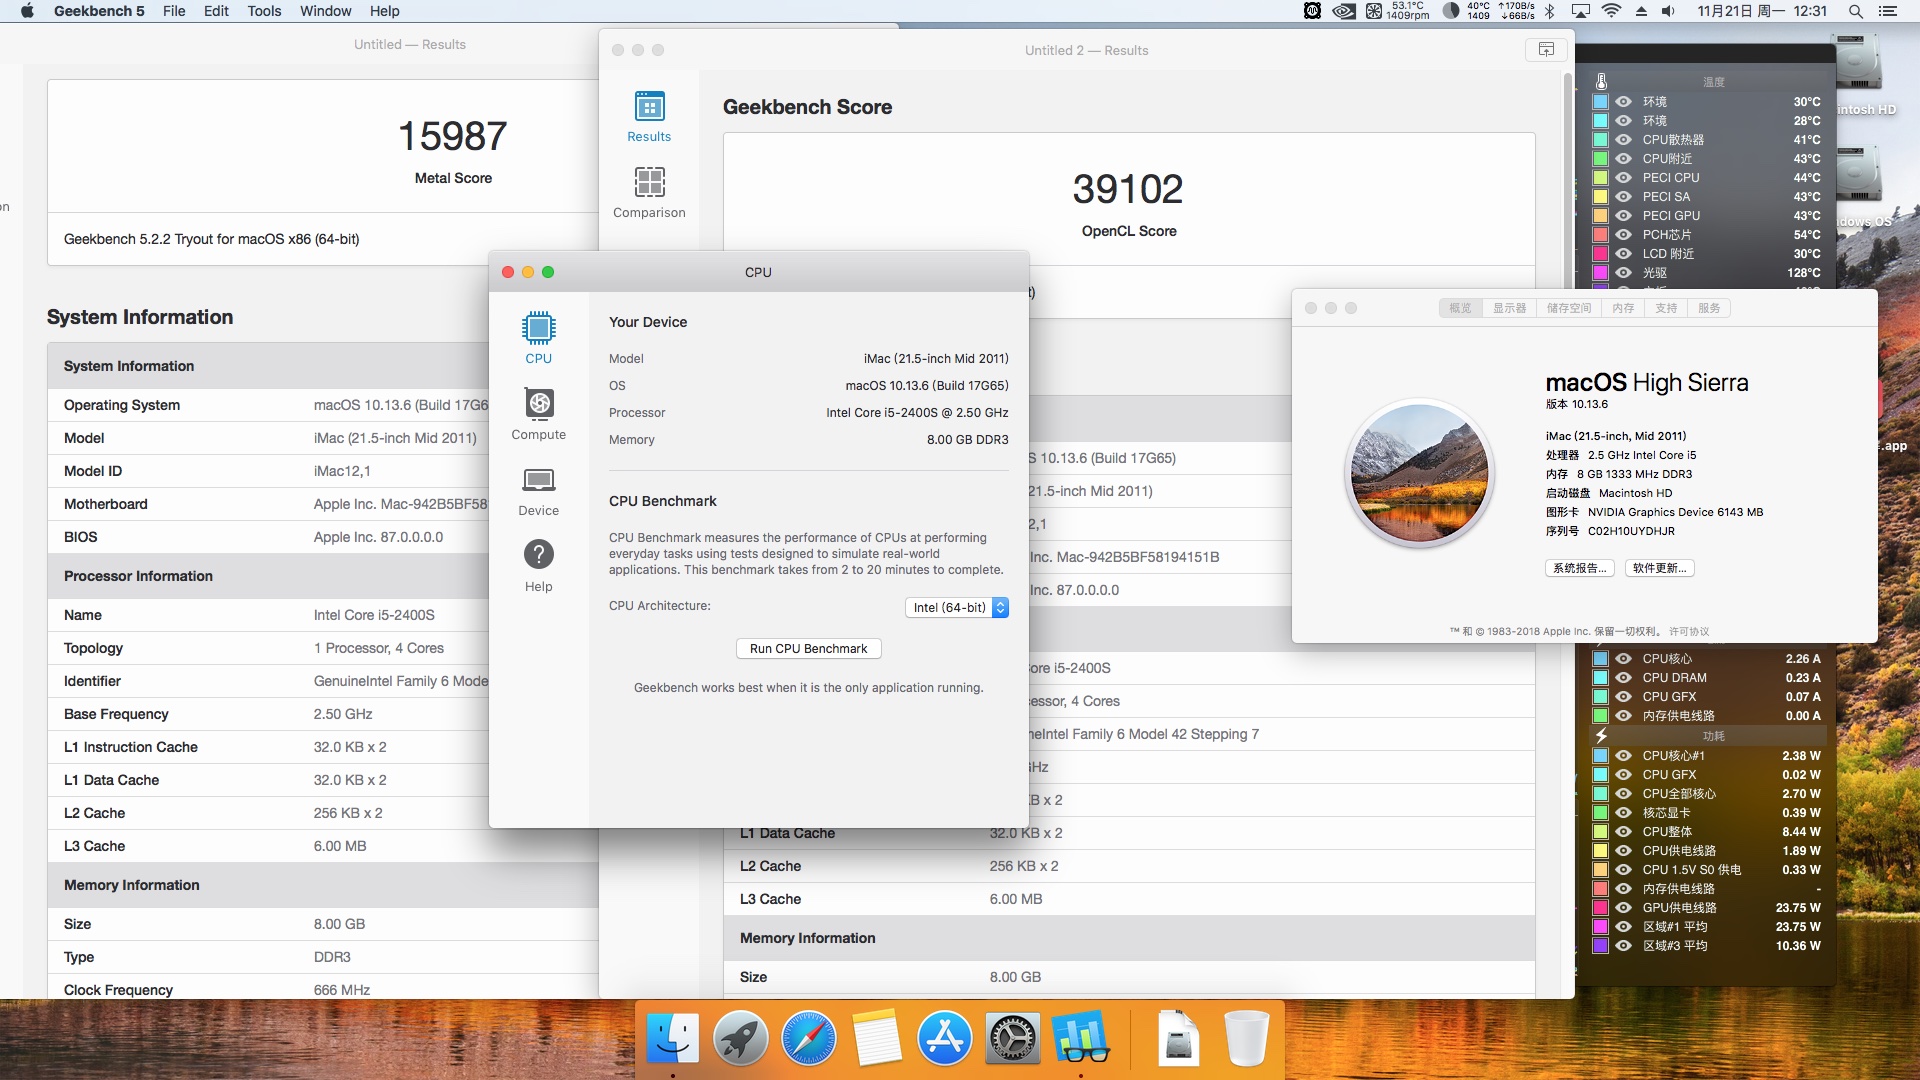Screen dimensions: 1920x1080
Task: Click the Apple menu icon
Action: click(x=27, y=11)
